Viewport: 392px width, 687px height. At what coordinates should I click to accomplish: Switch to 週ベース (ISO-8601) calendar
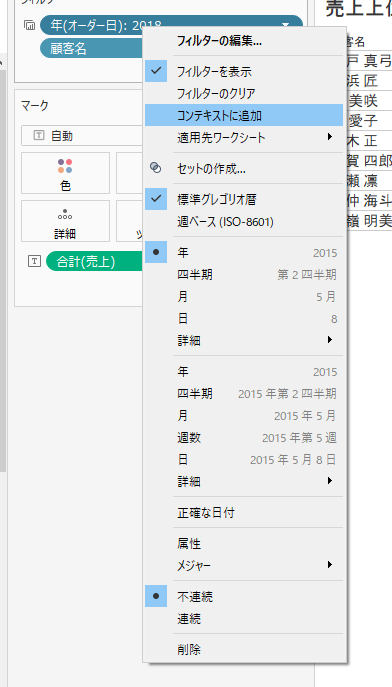(244, 222)
